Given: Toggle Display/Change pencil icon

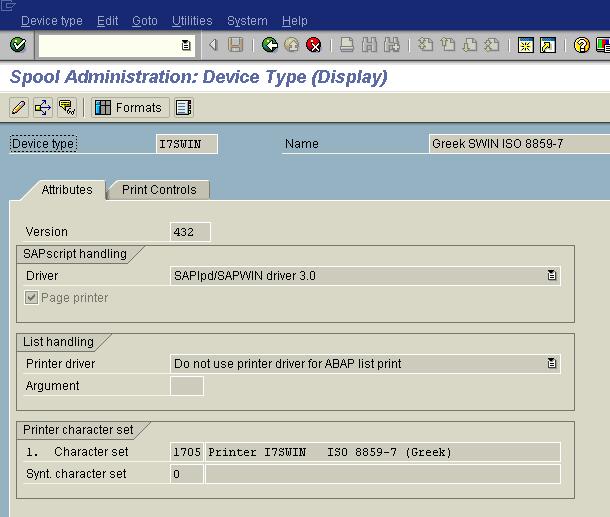Looking at the screenshot, I should pyautogui.click(x=18, y=107).
